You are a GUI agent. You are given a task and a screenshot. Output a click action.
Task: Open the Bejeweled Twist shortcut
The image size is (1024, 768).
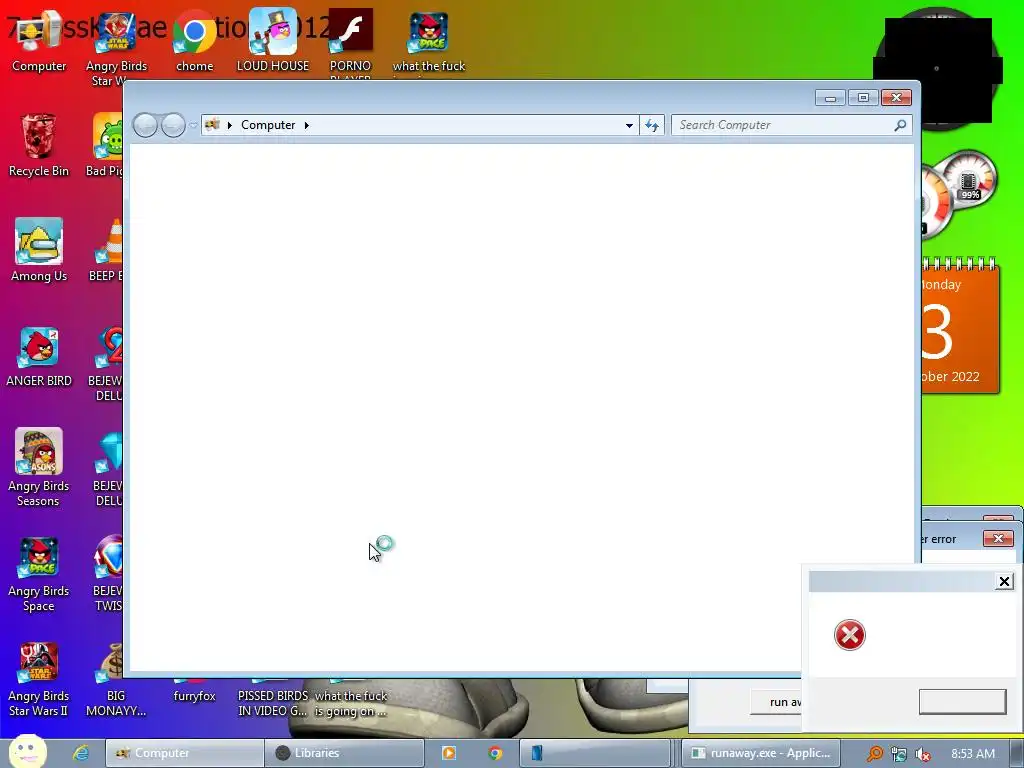(x=109, y=573)
